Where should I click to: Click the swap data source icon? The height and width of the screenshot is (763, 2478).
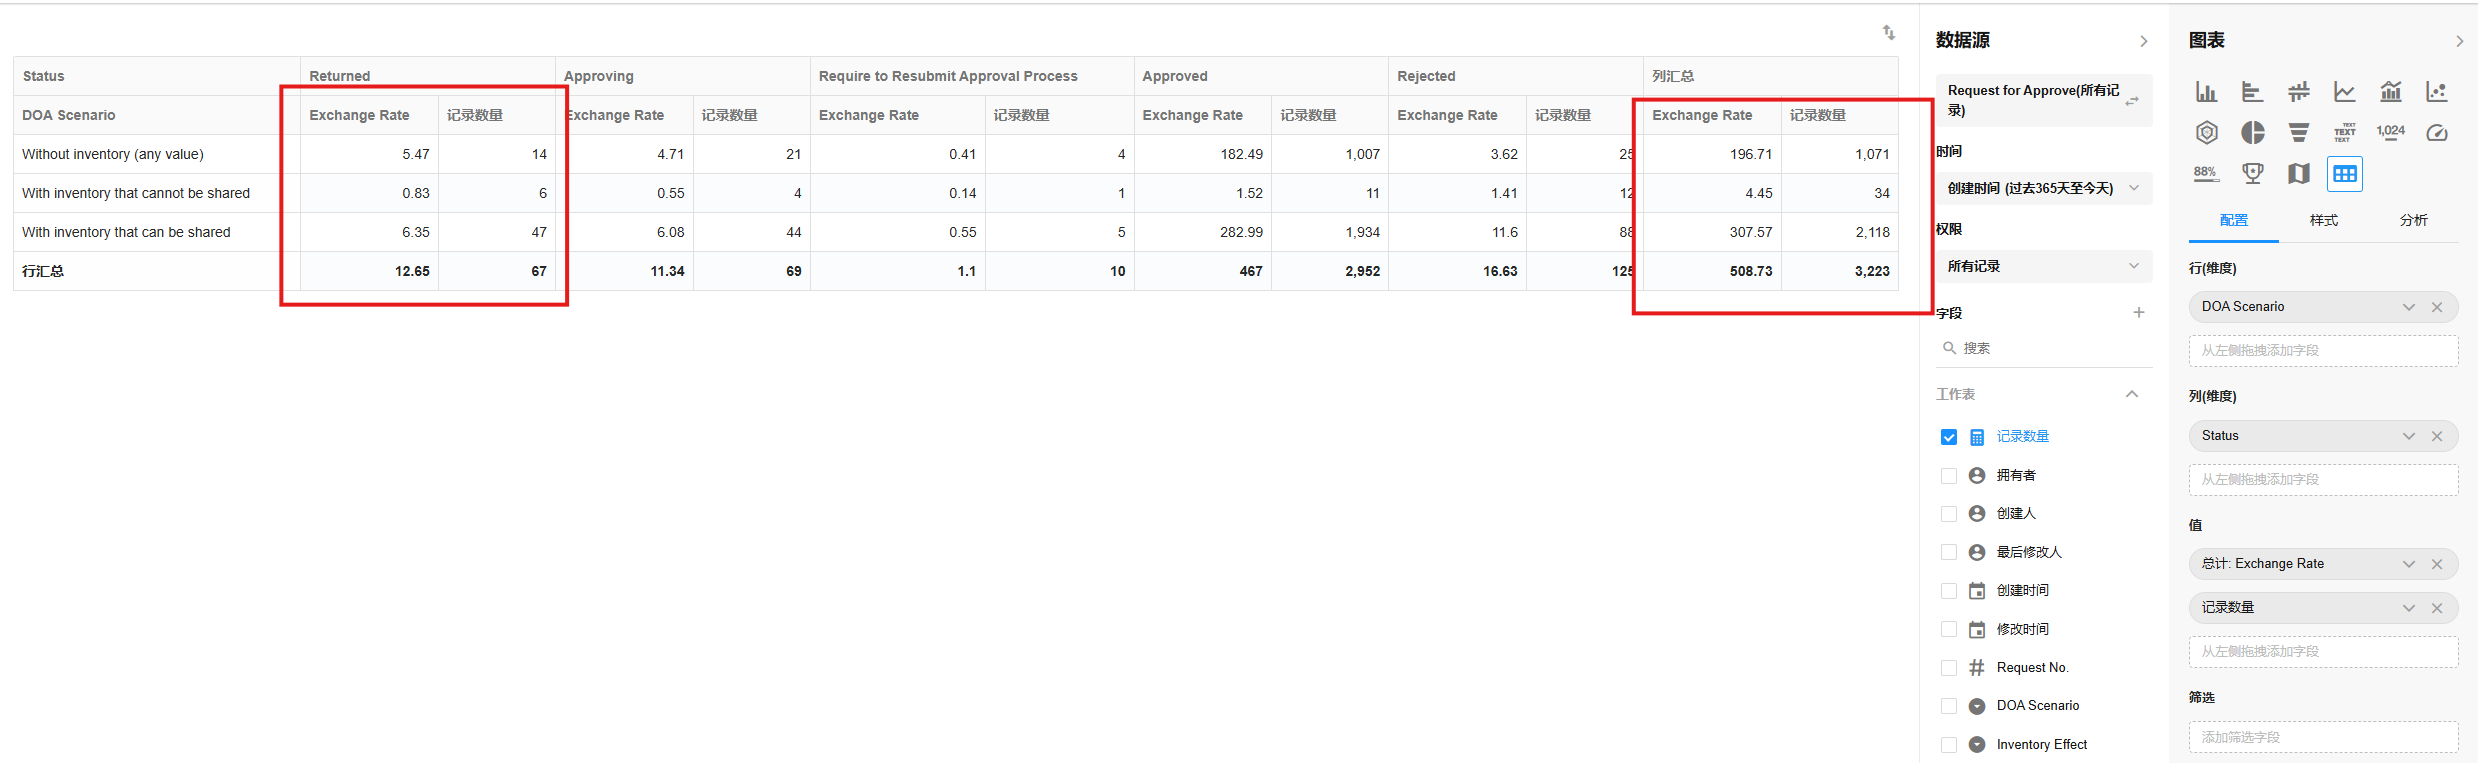coord(2132,100)
